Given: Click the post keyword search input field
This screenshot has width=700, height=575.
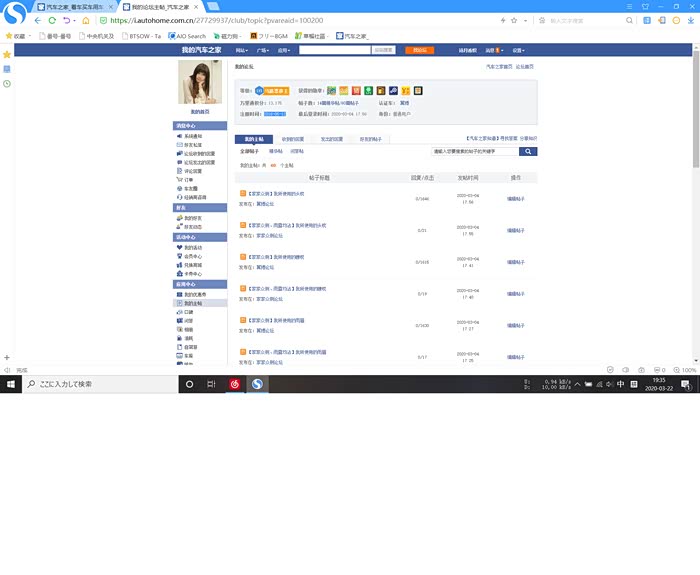Looking at the screenshot, I should [x=474, y=152].
